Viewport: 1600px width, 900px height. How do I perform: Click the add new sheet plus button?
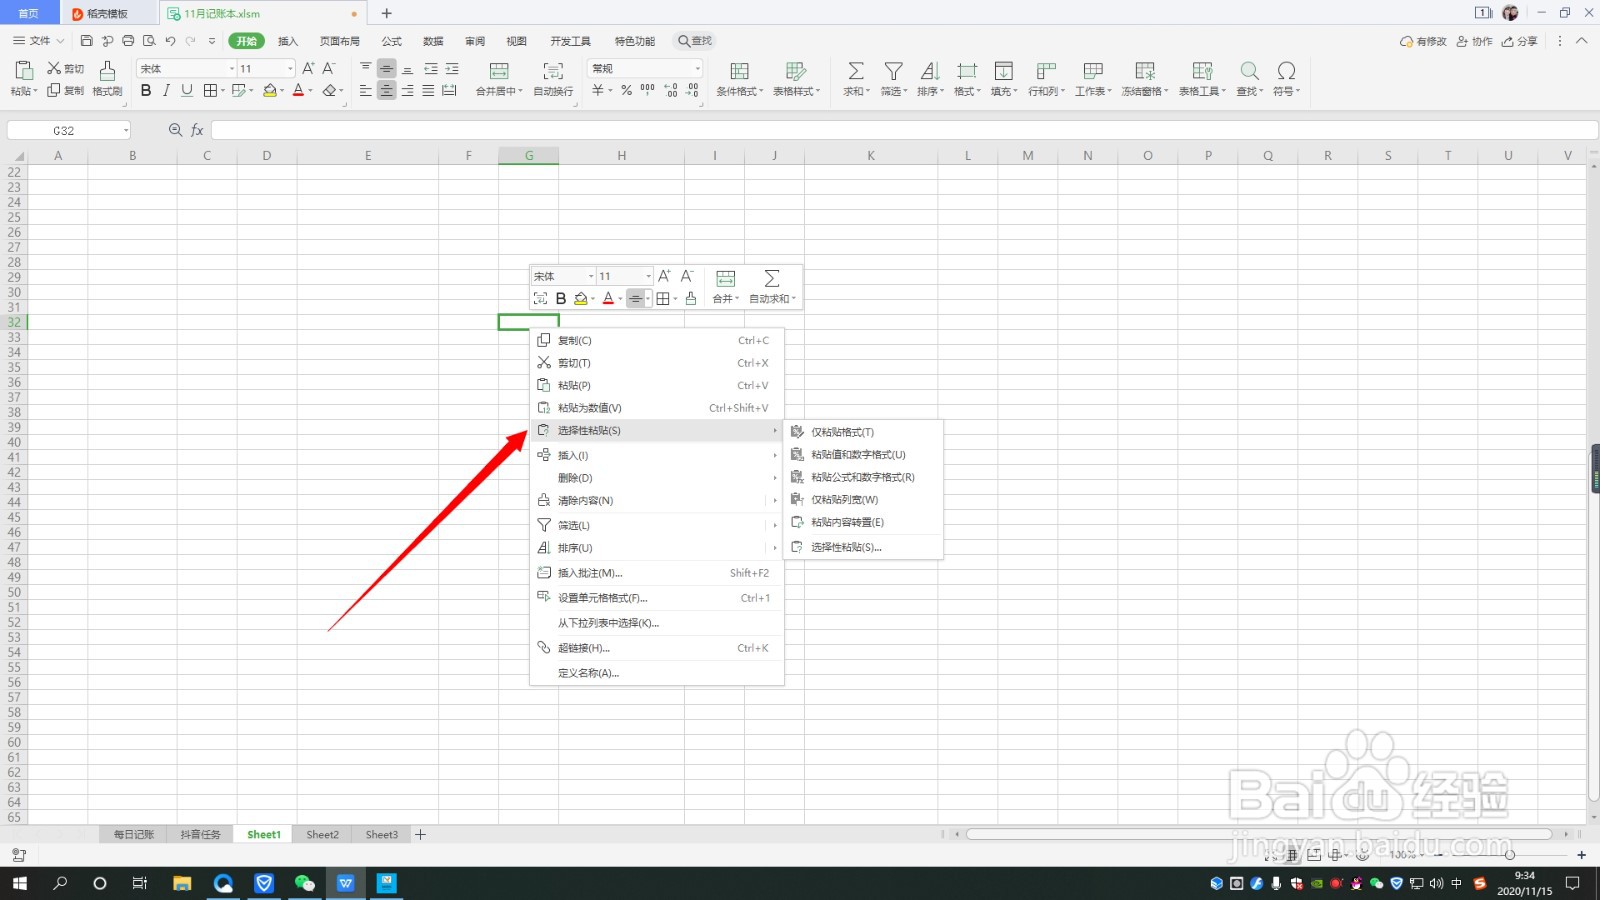coord(421,834)
